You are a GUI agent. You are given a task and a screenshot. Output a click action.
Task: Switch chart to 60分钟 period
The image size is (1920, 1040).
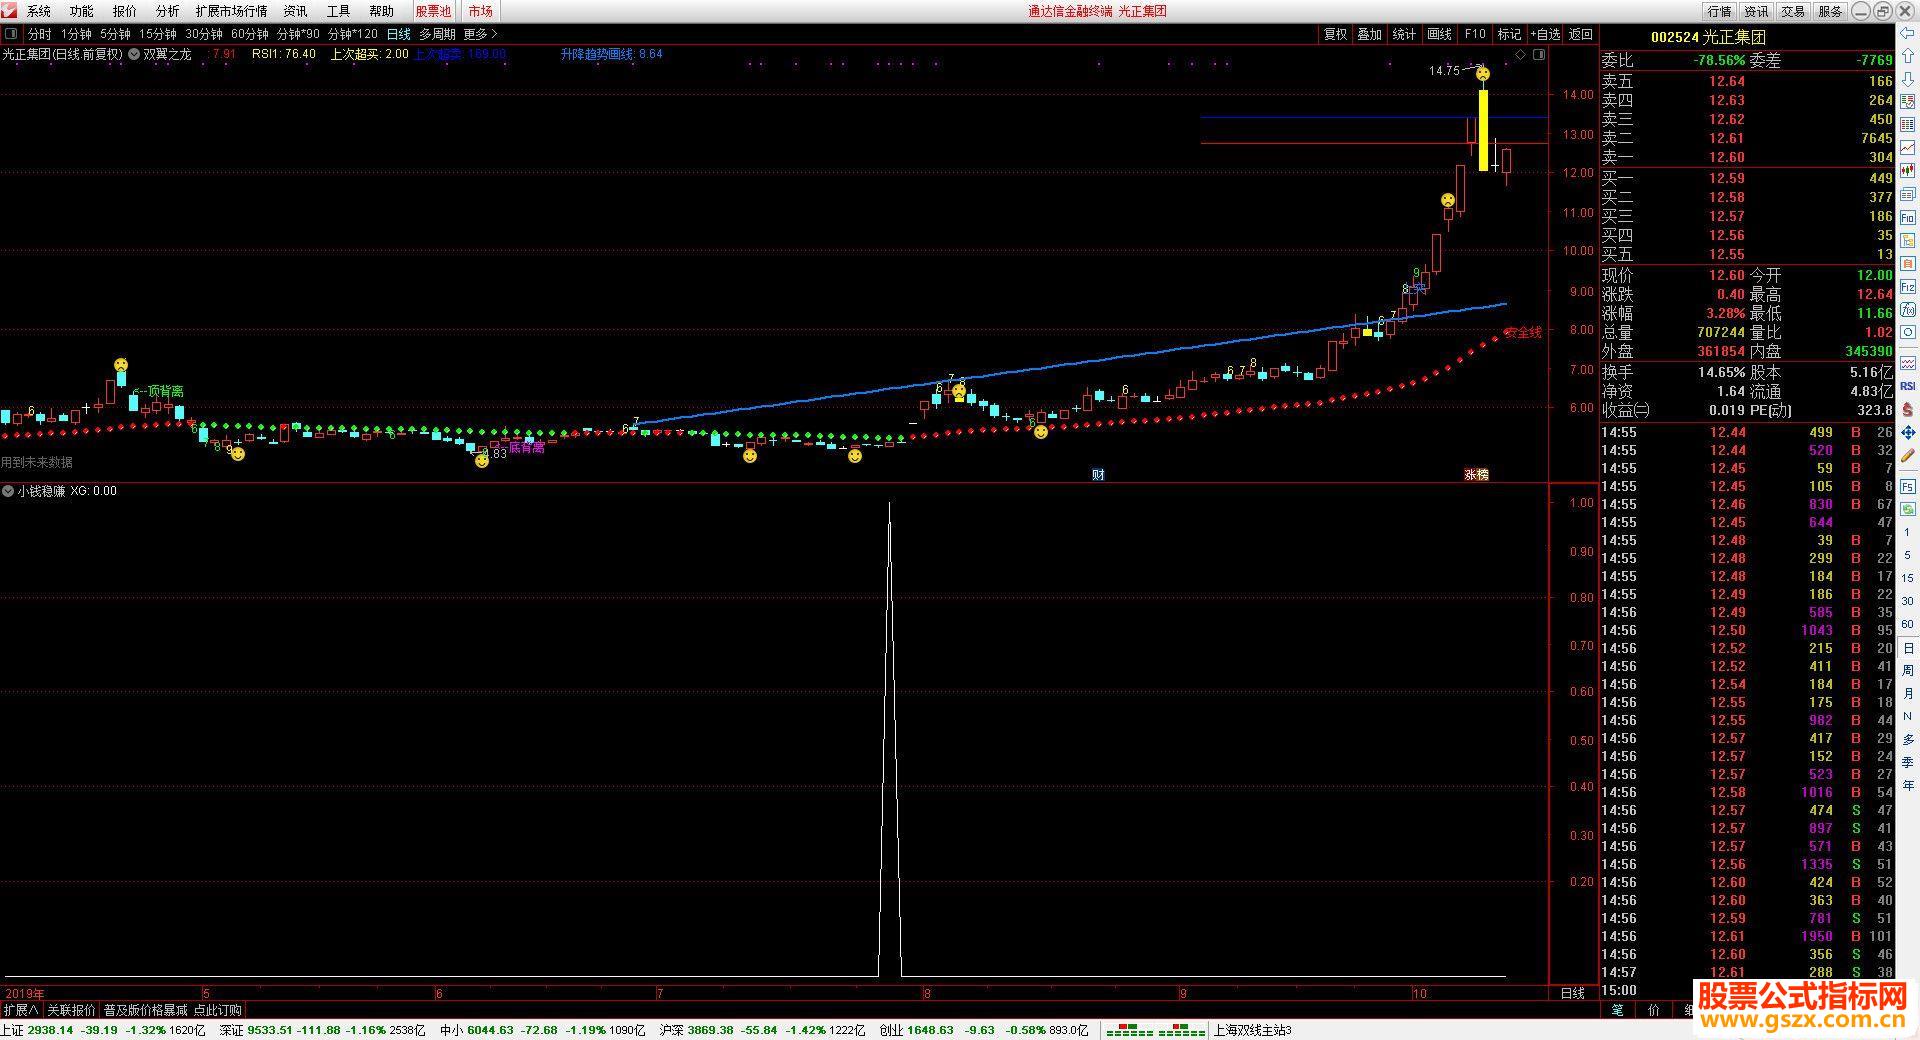(250, 34)
